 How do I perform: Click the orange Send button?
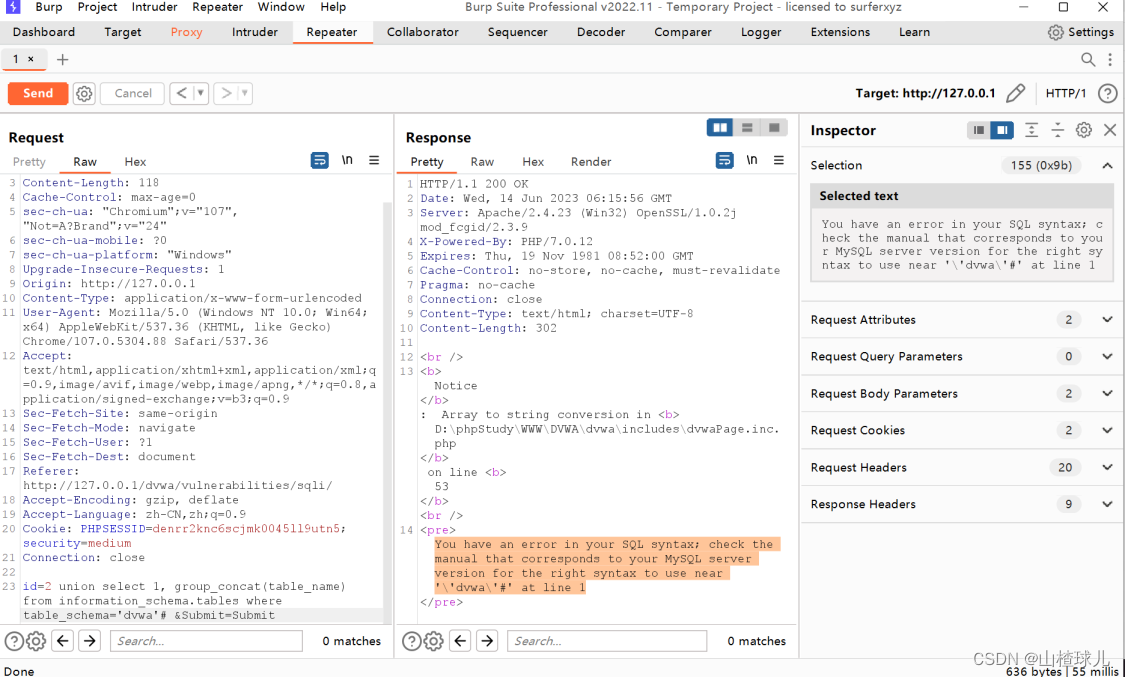coord(38,93)
